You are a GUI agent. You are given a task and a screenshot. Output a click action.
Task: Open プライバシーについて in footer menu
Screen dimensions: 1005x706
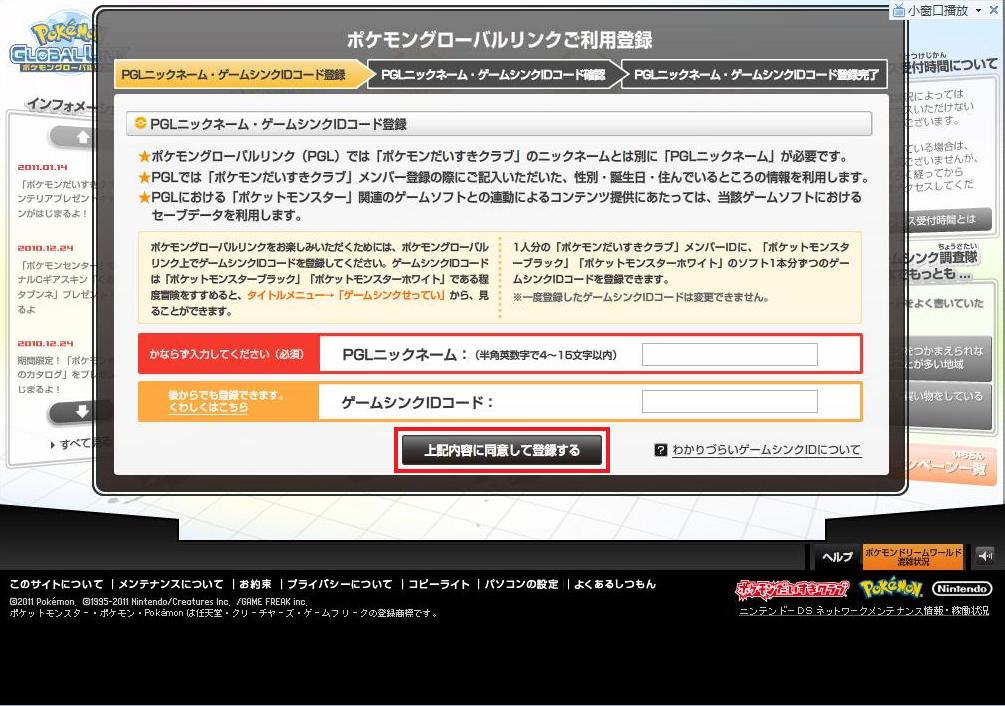point(340,584)
